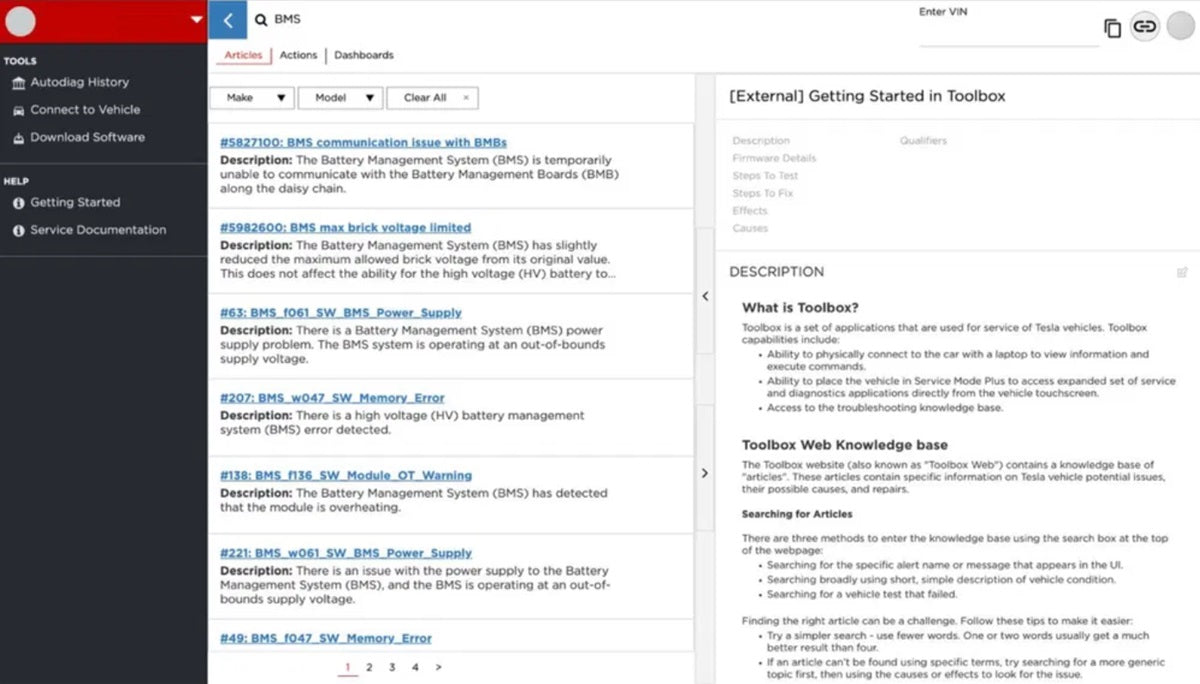Image resolution: width=1200 pixels, height=684 pixels.
Task: Click the Clear All filters button
Action: [433, 98]
